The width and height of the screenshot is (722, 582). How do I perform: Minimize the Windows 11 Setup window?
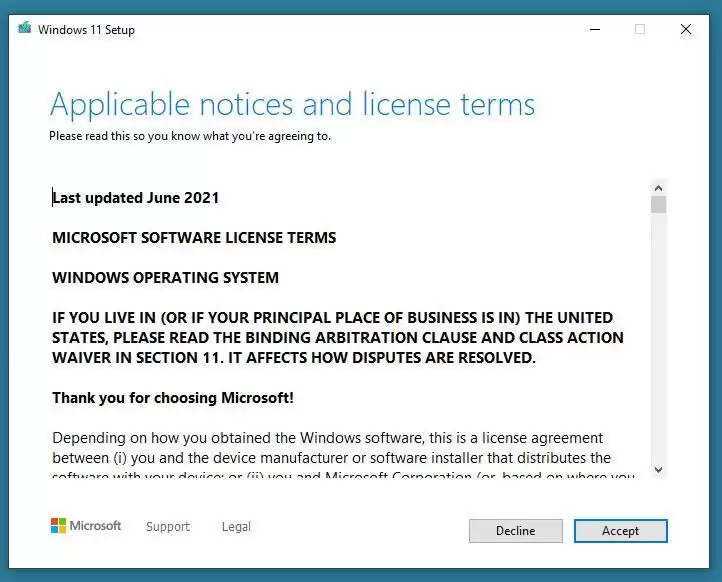(594, 29)
